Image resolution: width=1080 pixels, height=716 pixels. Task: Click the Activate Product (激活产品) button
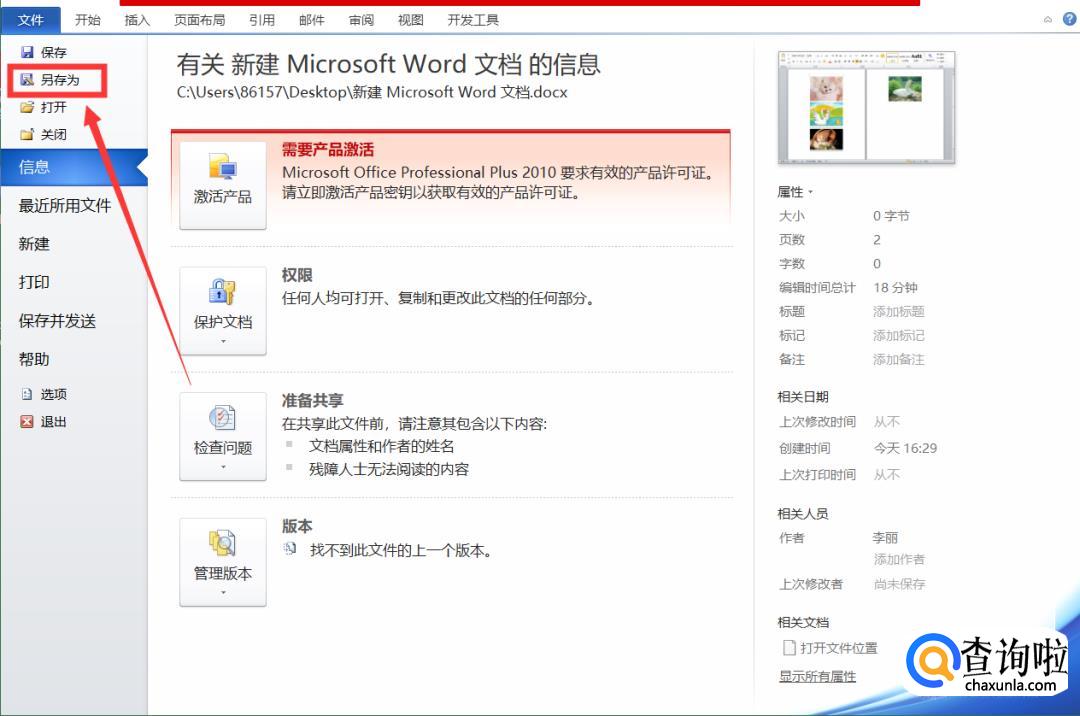223,185
